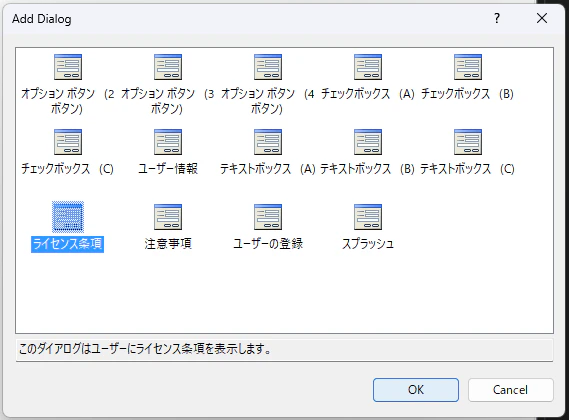569x420 pixels.
Task: Click the selected label ライセンス条項
Action: pos(67,244)
